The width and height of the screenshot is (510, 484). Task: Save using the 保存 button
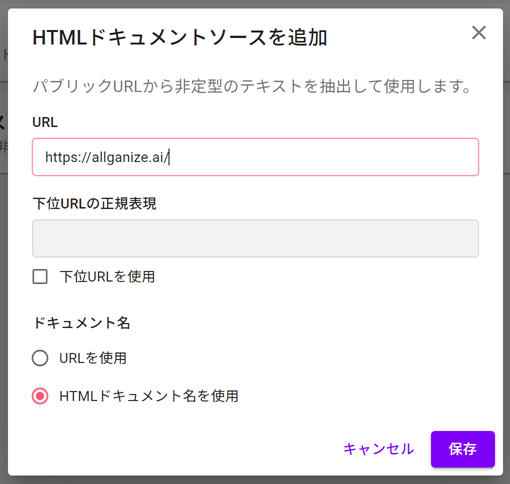tap(463, 449)
